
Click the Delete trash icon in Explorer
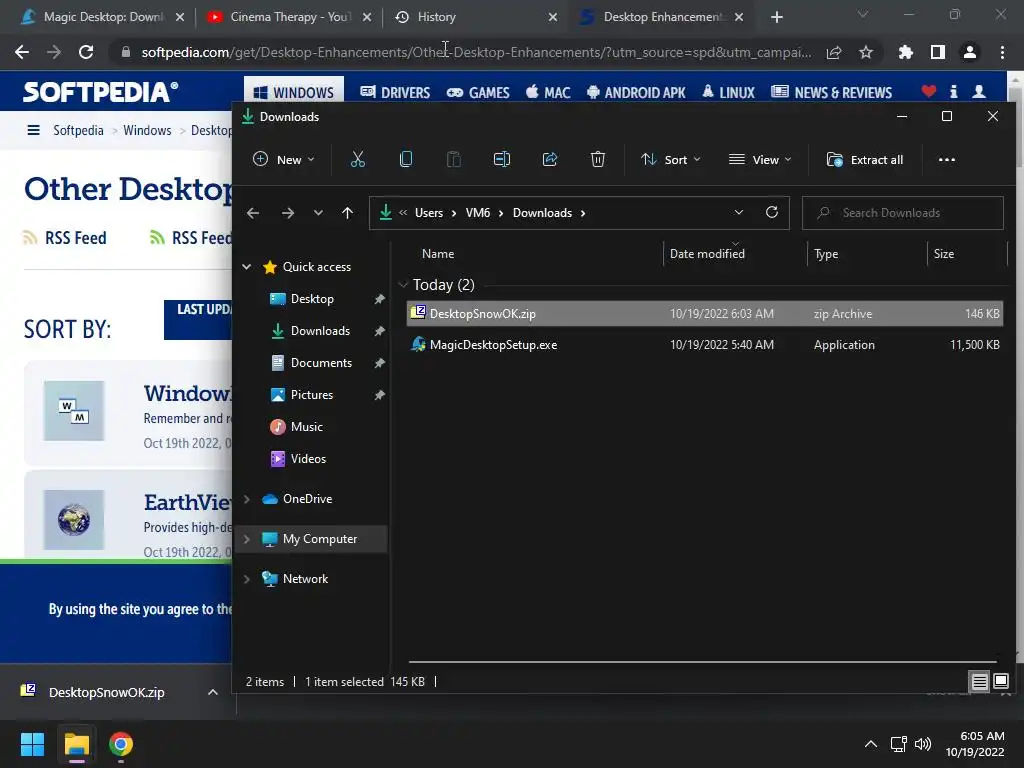click(x=598, y=159)
